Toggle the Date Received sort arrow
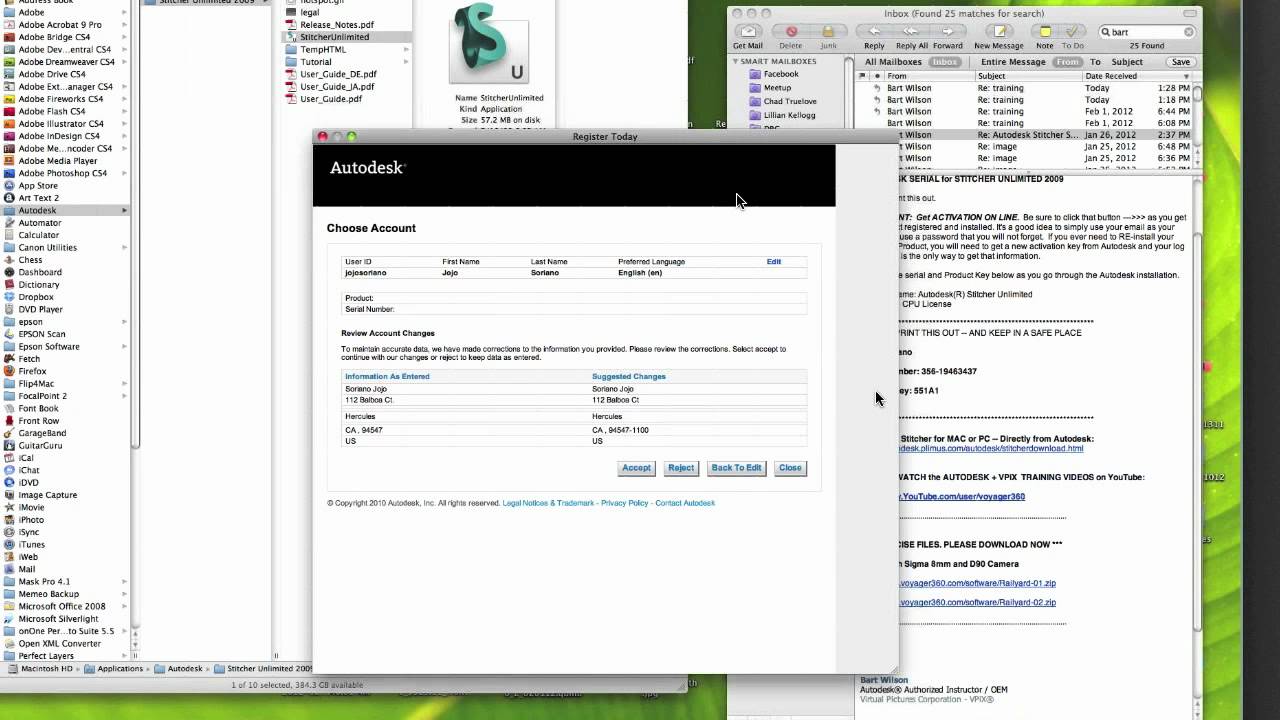This screenshot has width=1280, height=720. click(x=1189, y=76)
